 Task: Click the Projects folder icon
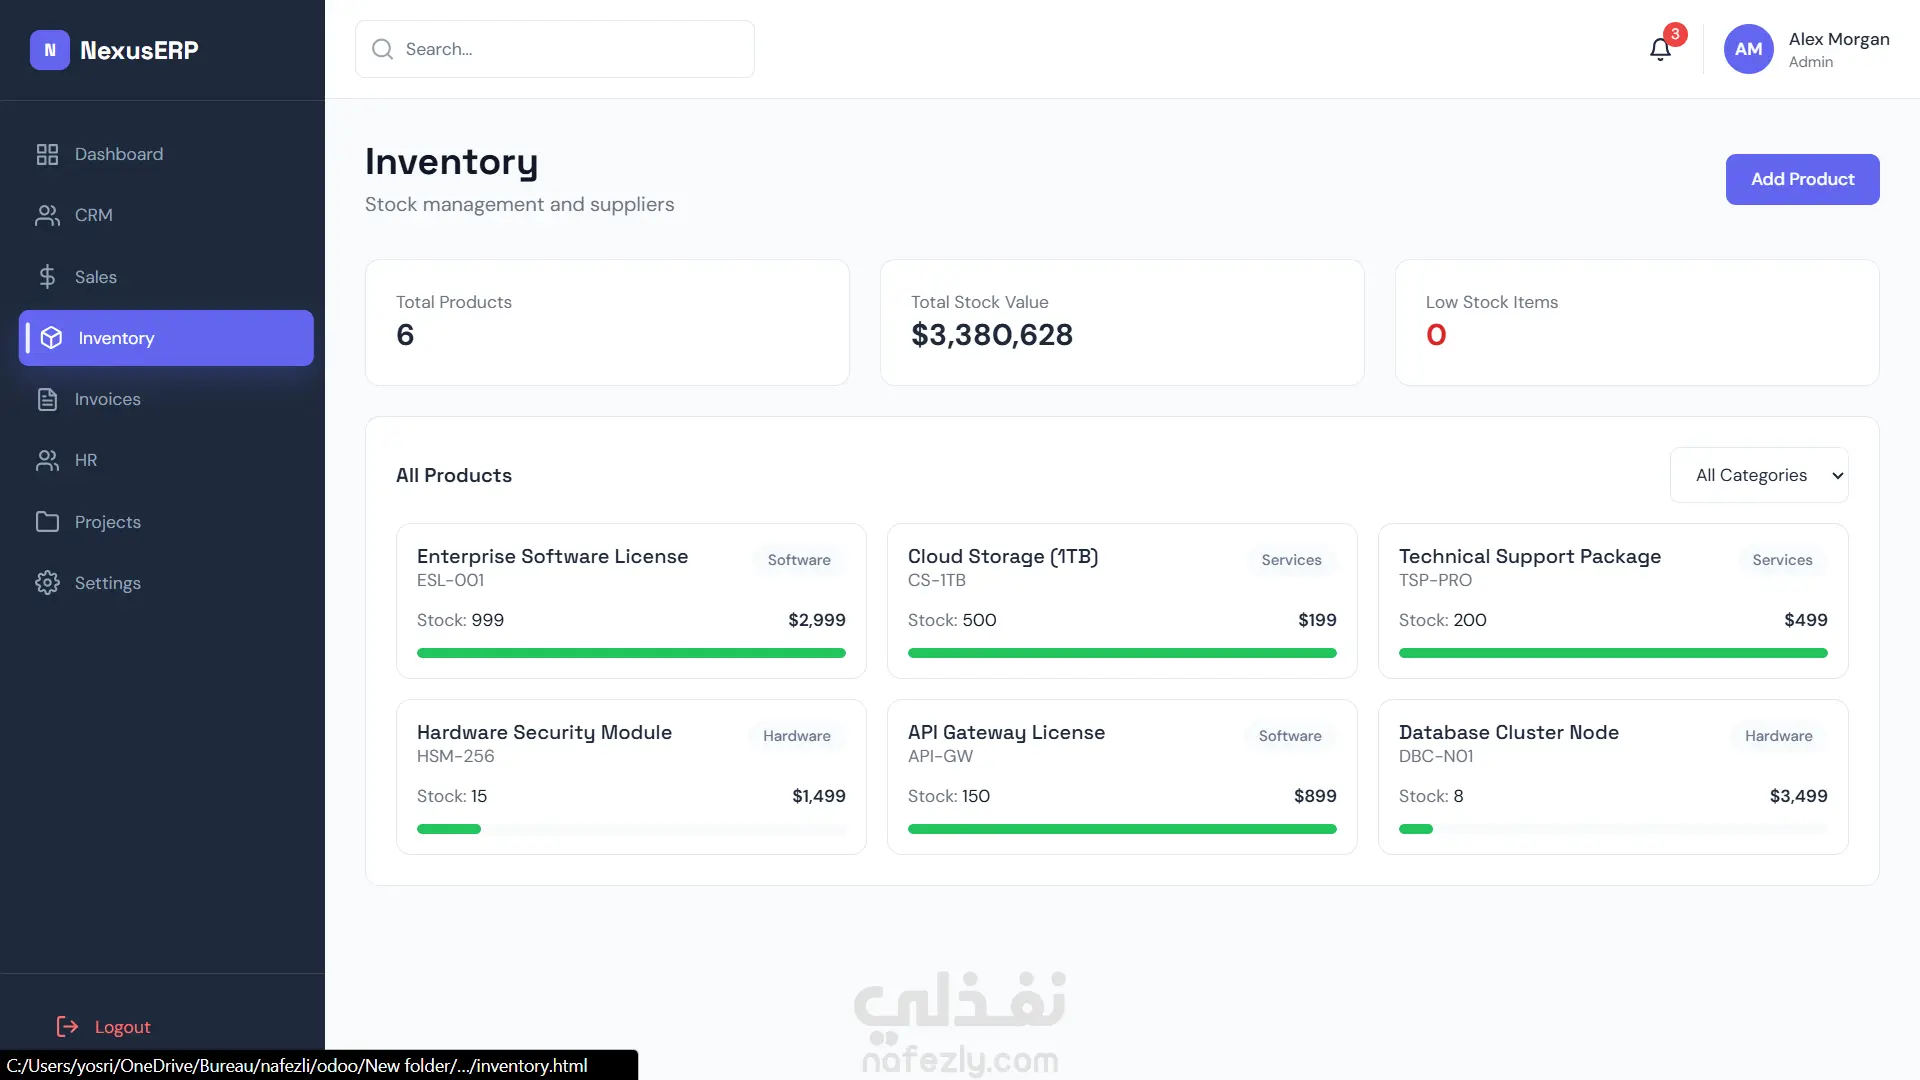point(47,522)
